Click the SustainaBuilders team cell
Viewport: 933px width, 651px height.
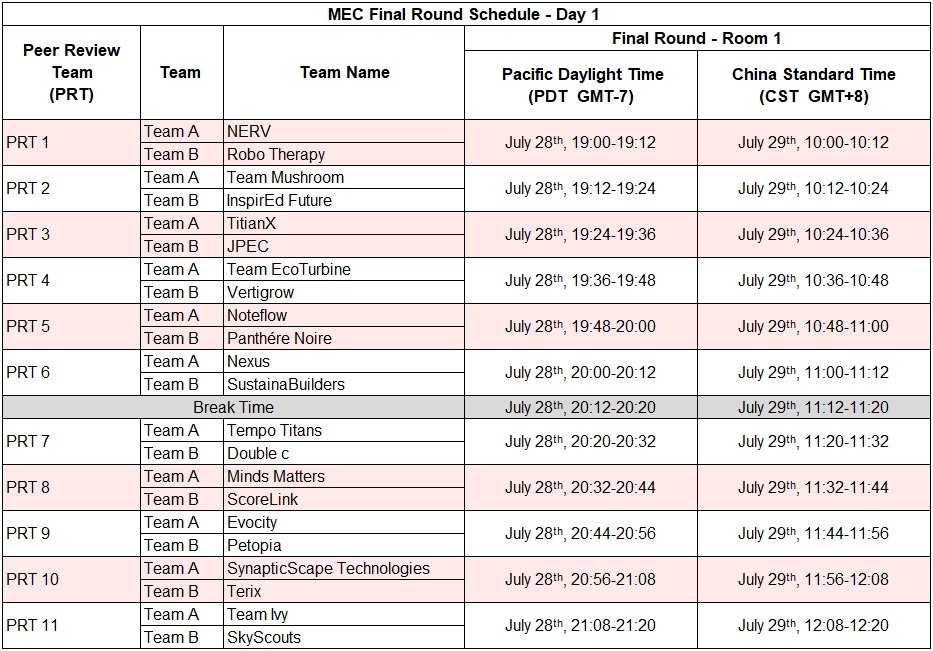click(286, 384)
